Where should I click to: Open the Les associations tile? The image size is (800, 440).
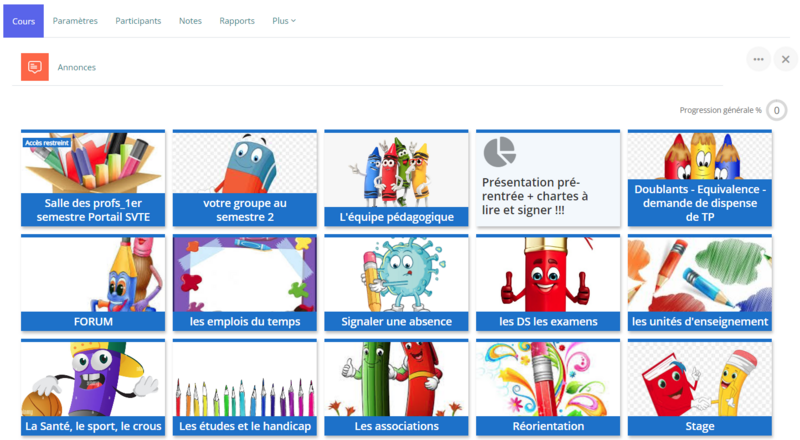click(396, 387)
